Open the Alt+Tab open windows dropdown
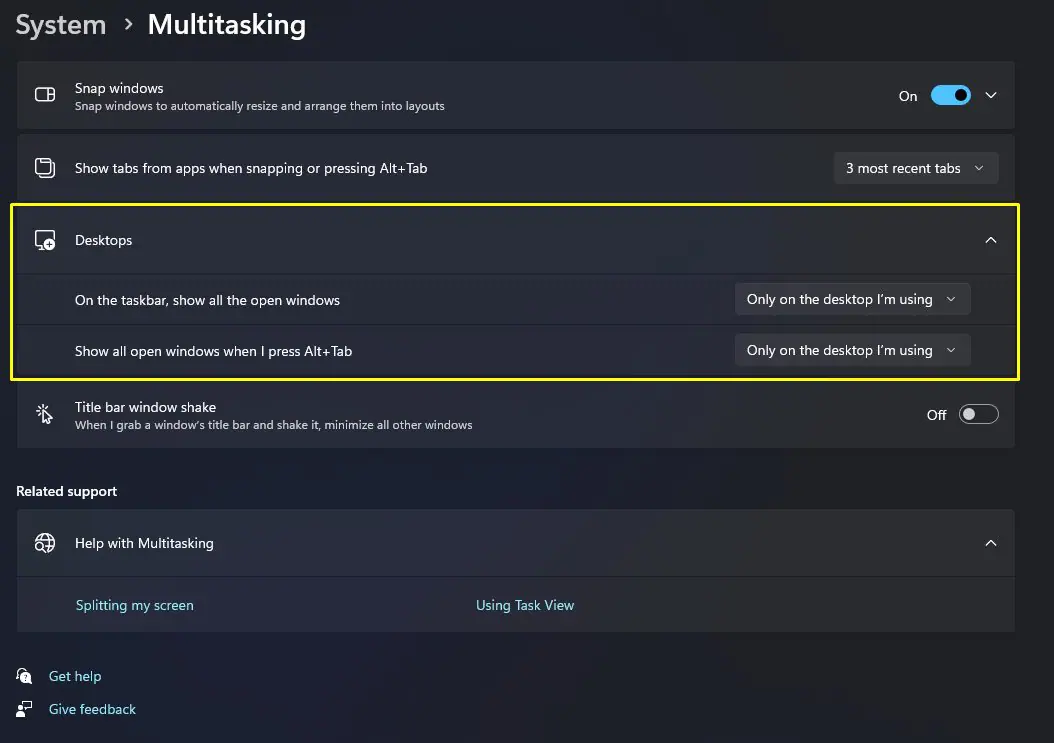Image resolution: width=1054 pixels, height=743 pixels. pos(852,350)
